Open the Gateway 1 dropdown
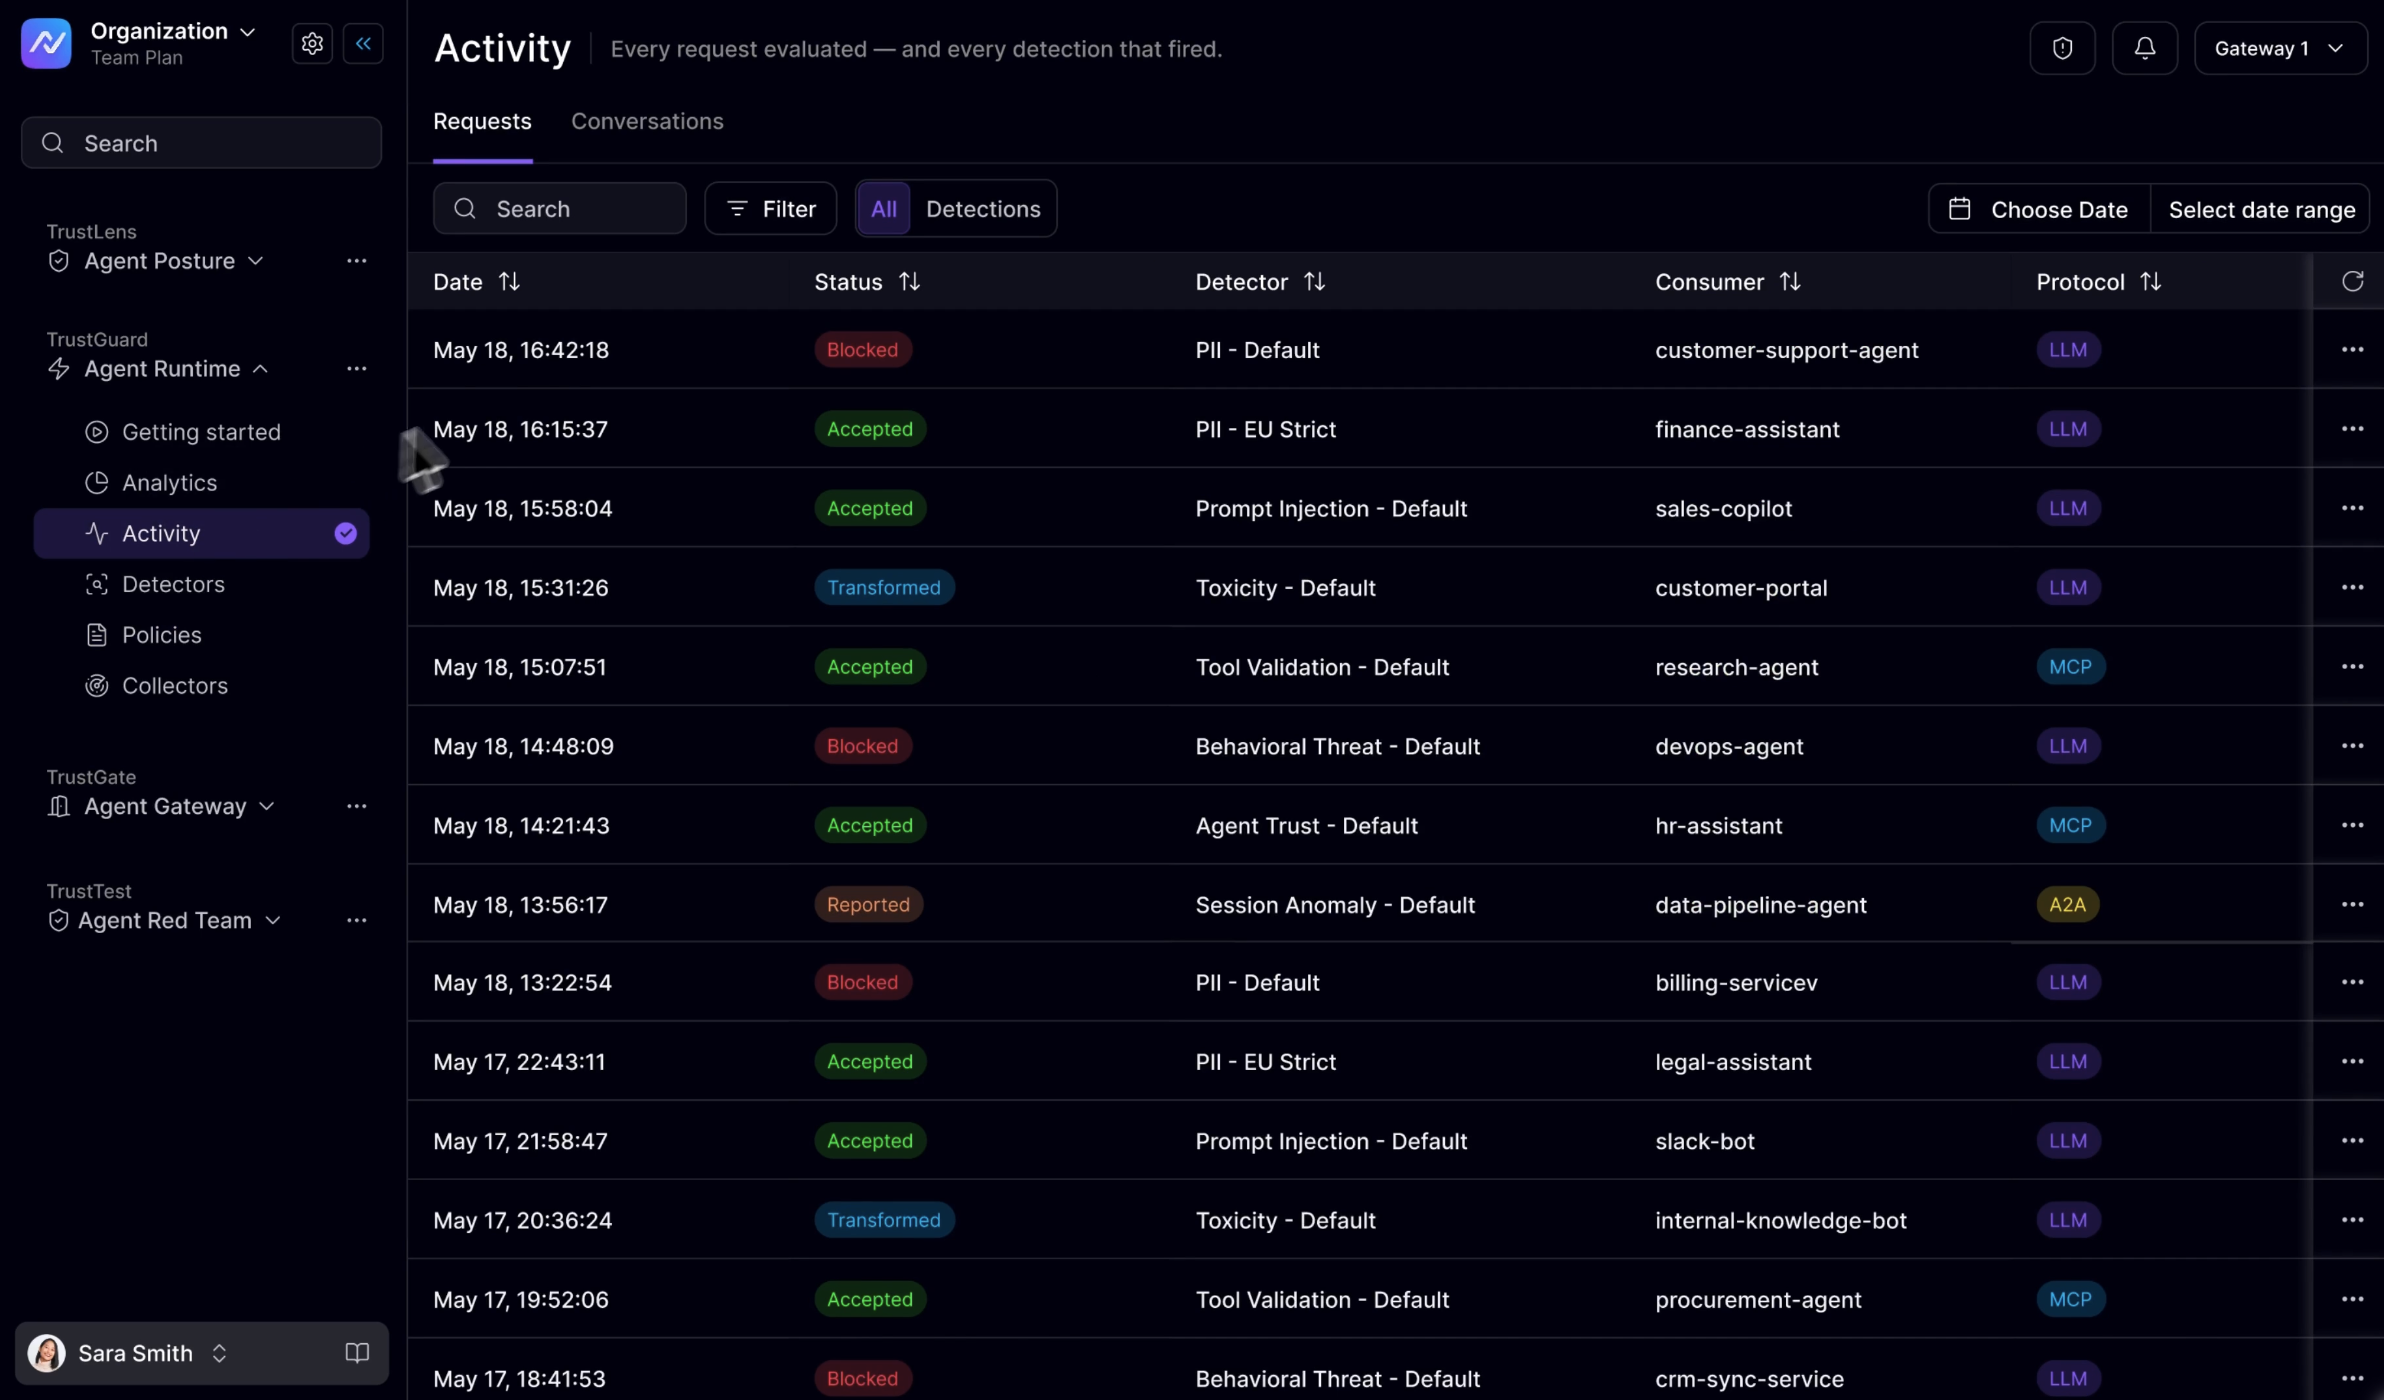The height and width of the screenshot is (1400, 2384). (x=2280, y=48)
